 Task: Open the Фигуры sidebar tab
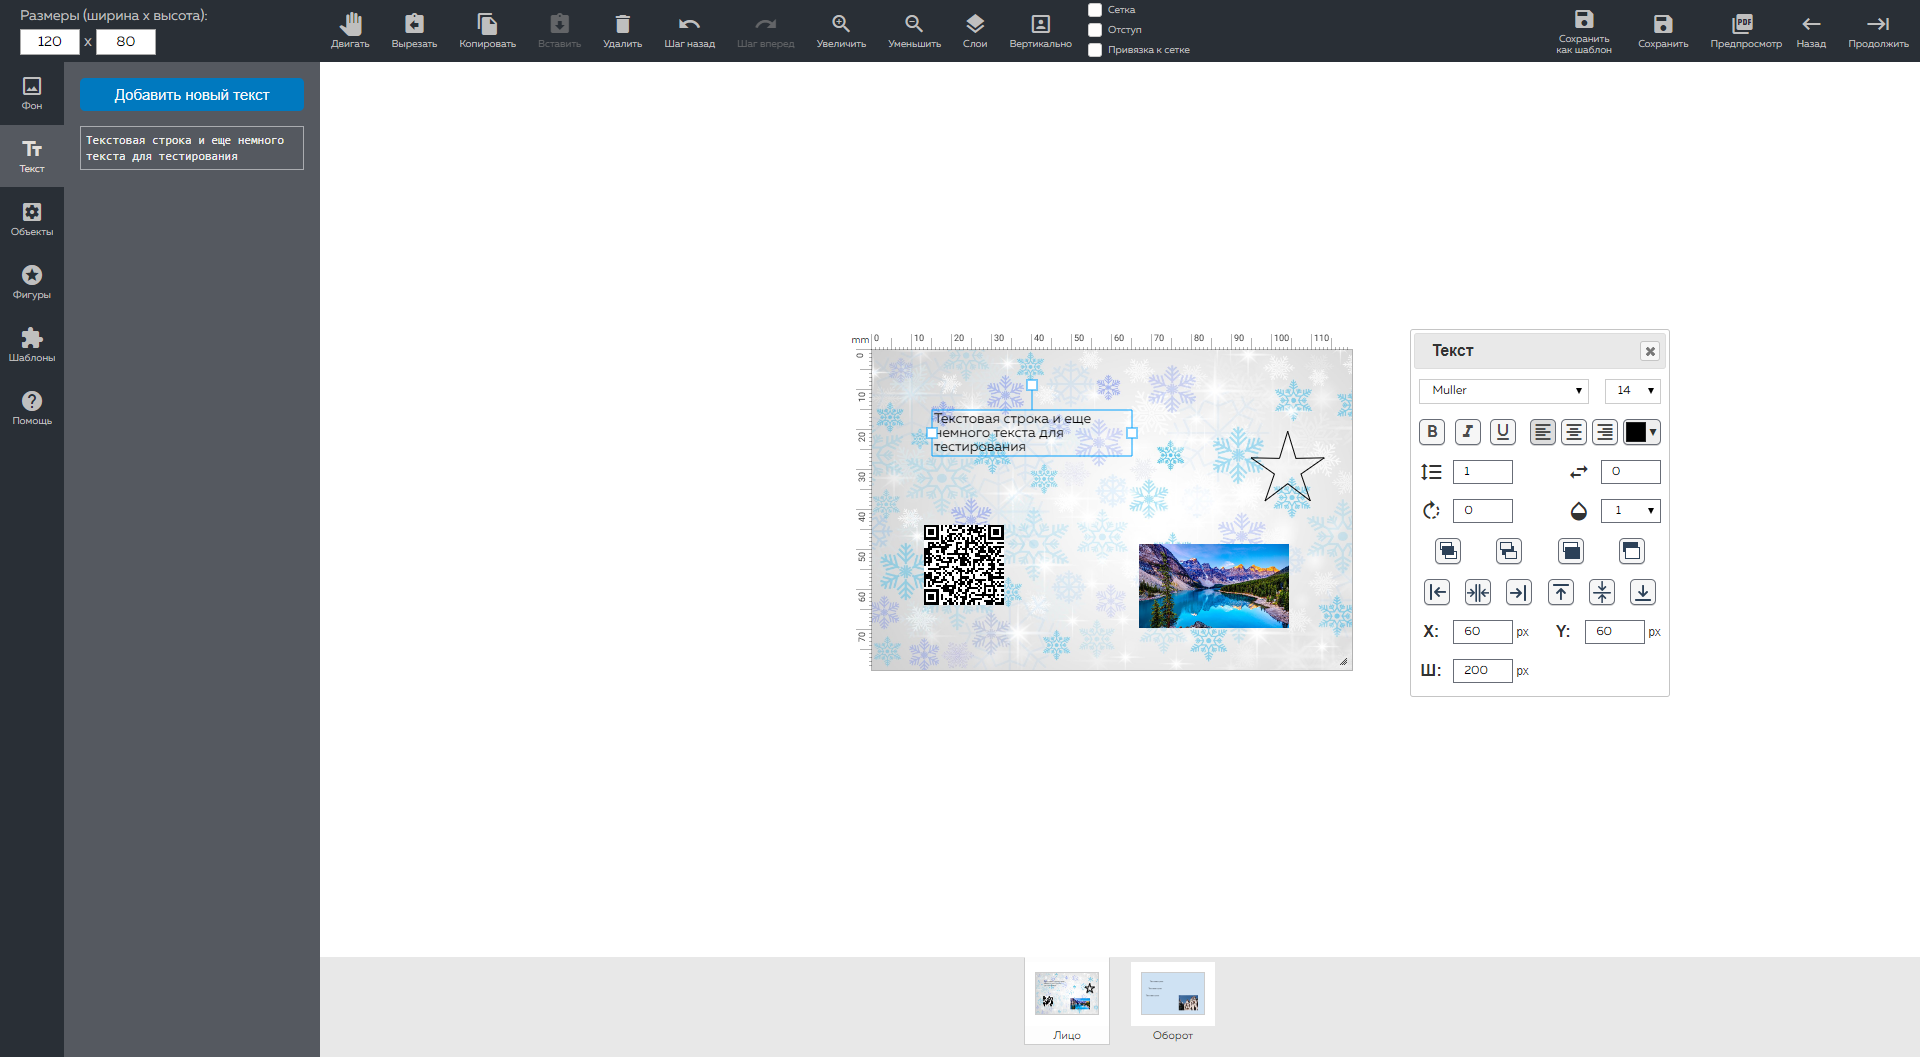tap(32, 283)
